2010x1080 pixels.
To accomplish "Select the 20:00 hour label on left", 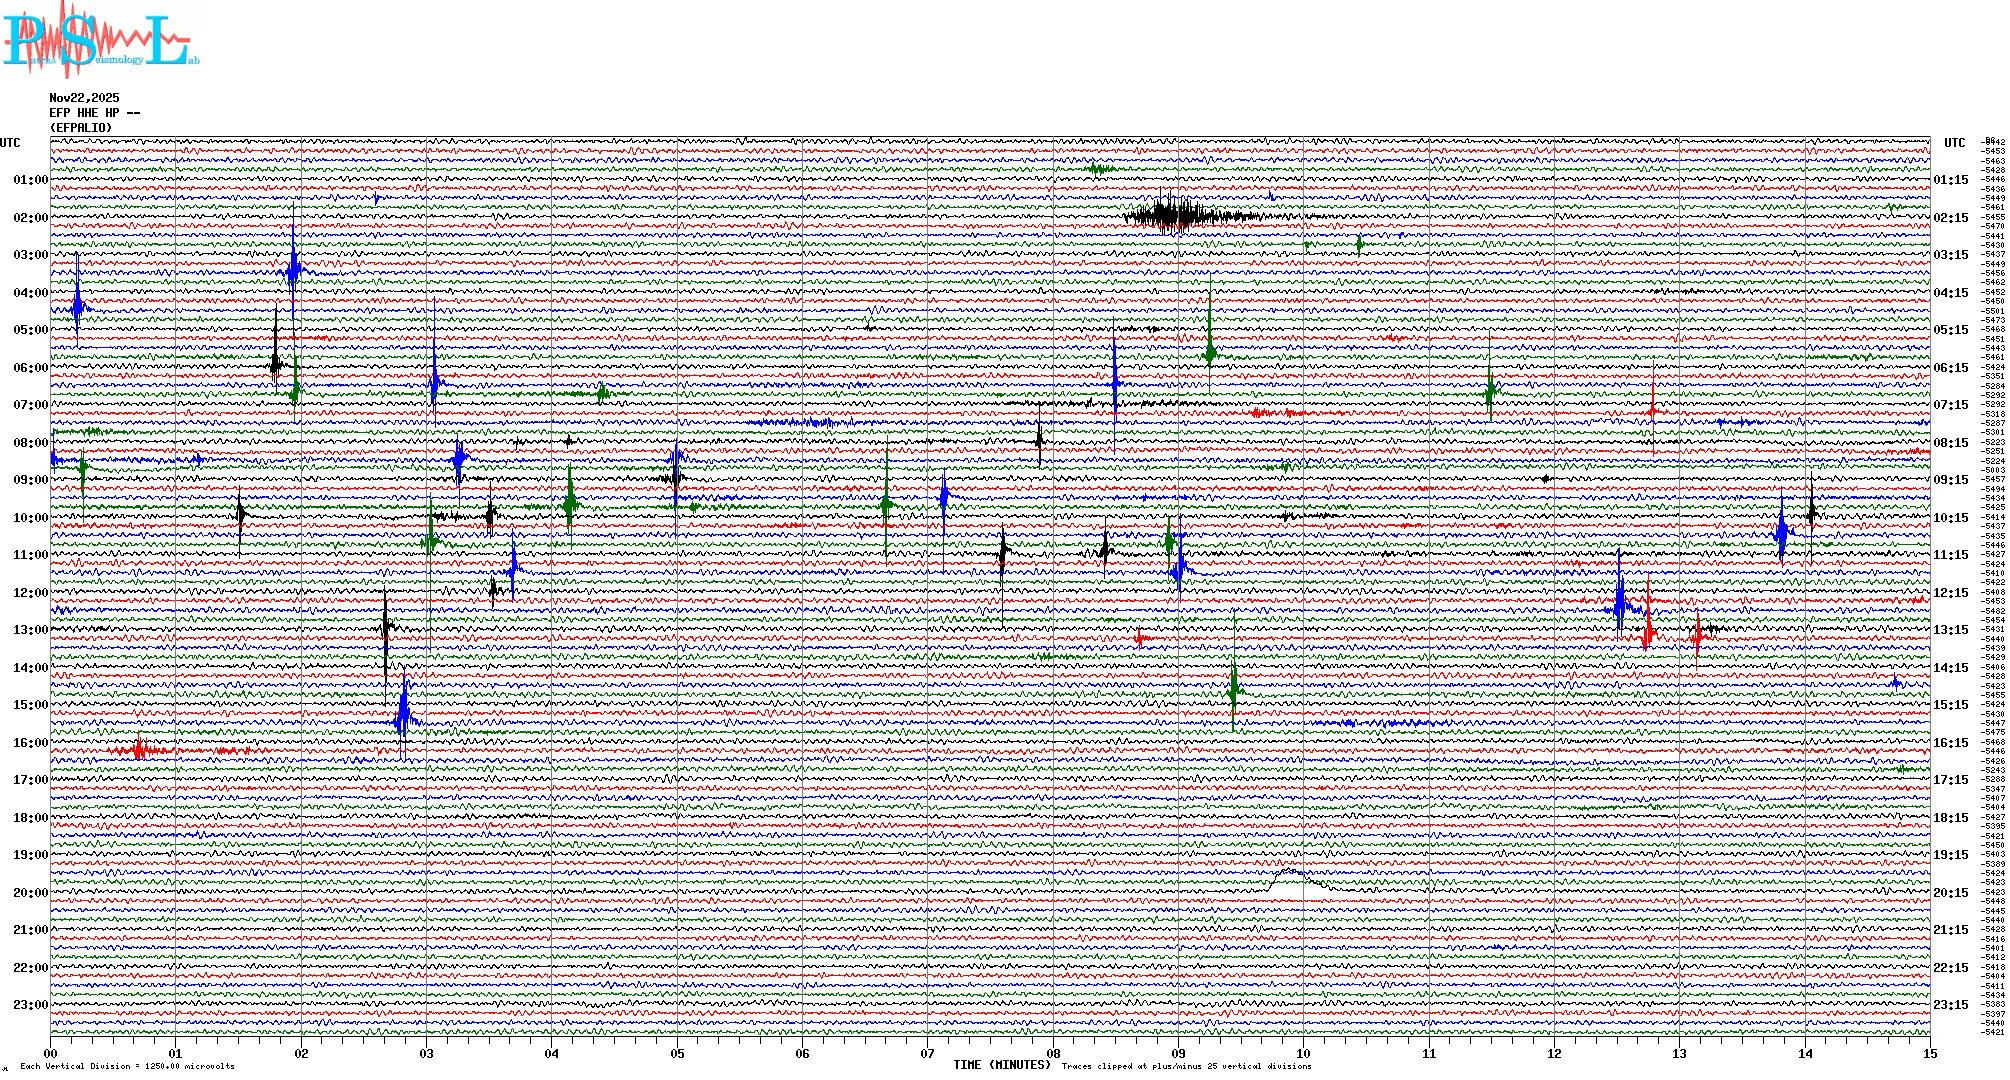I will click(x=30, y=893).
